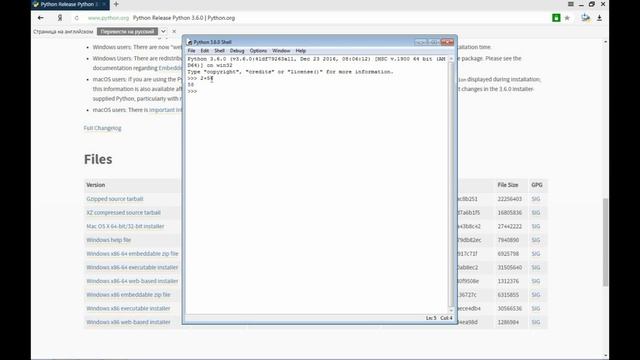Open the Help menu in Python Shell
The image size is (640, 360).
(x=300, y=51)
